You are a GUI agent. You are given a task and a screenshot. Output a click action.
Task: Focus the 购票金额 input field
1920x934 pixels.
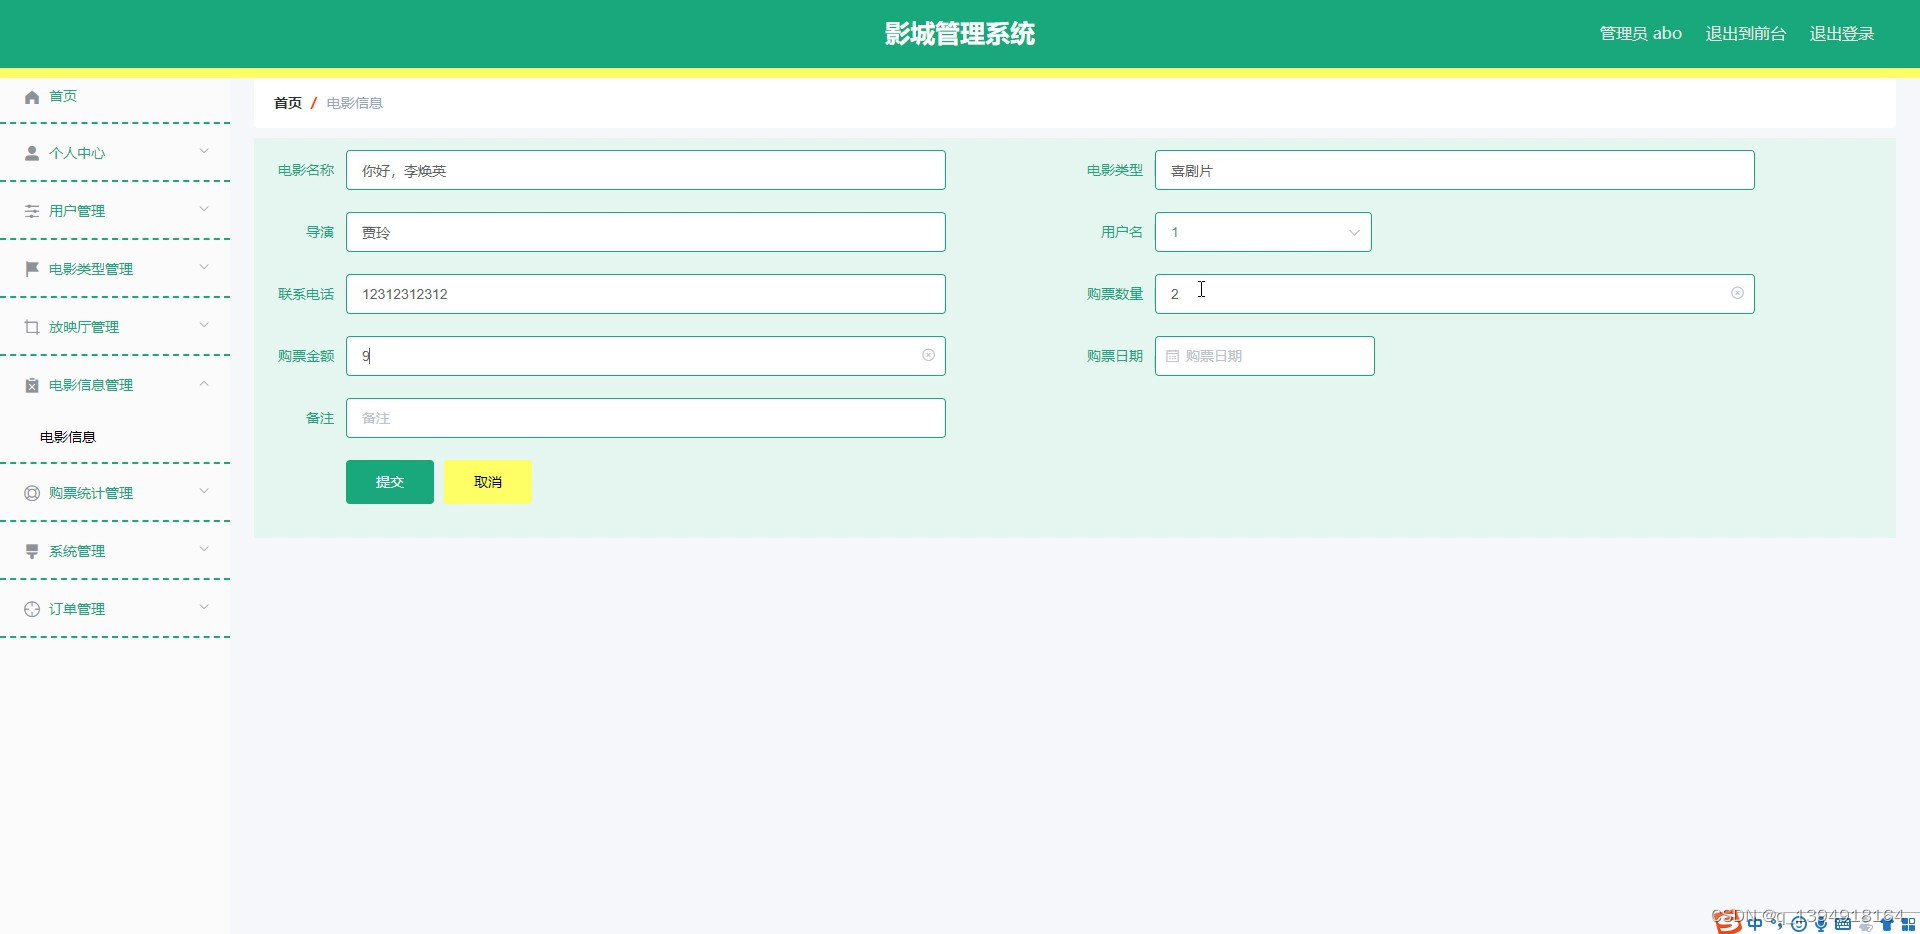coord(646,356)
